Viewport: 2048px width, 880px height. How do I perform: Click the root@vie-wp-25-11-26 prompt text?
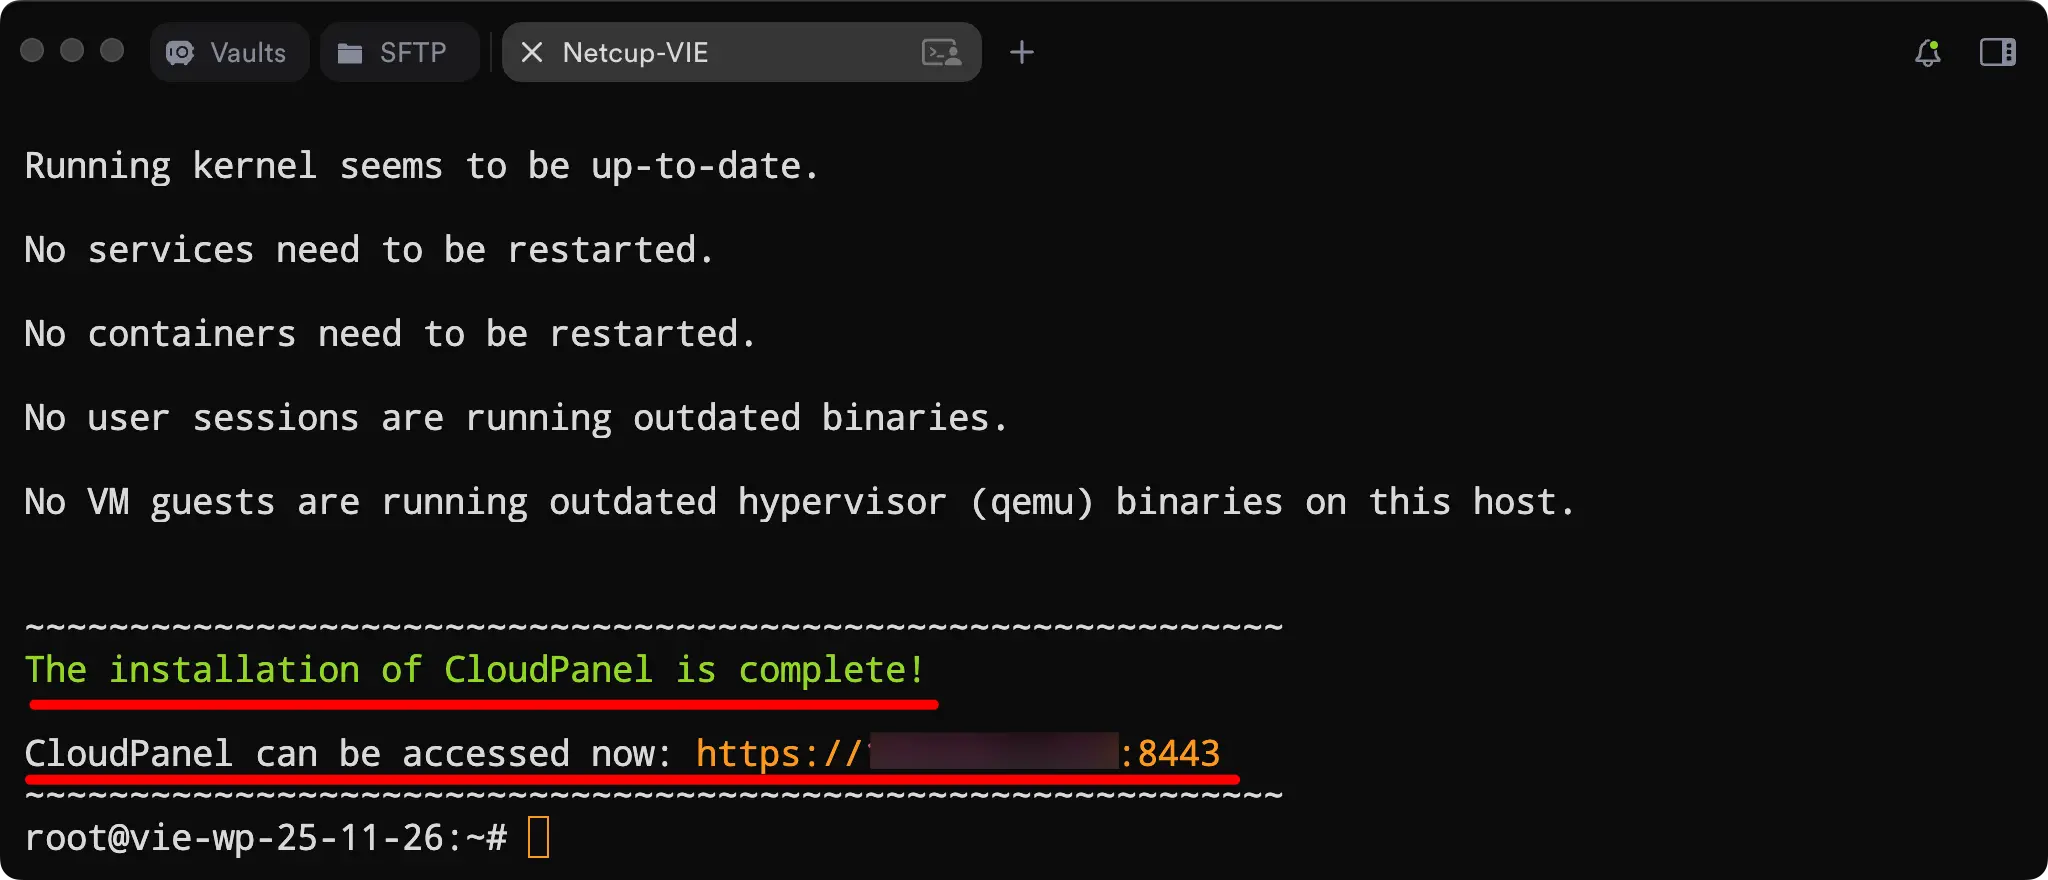click(265, 837)
